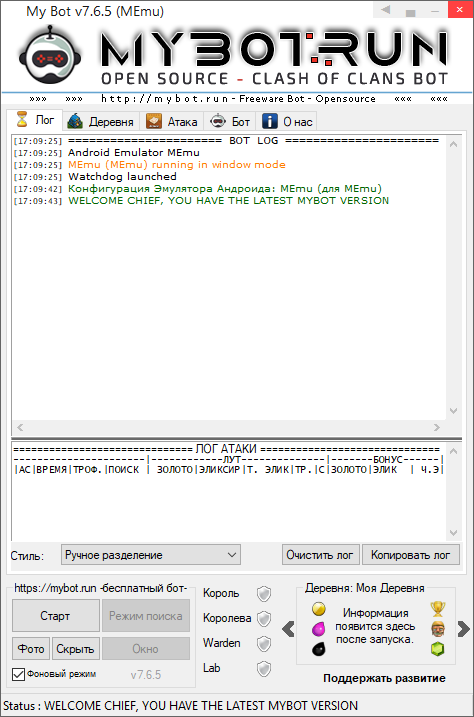Click the Warden label
474x717 pixels.
222,643
